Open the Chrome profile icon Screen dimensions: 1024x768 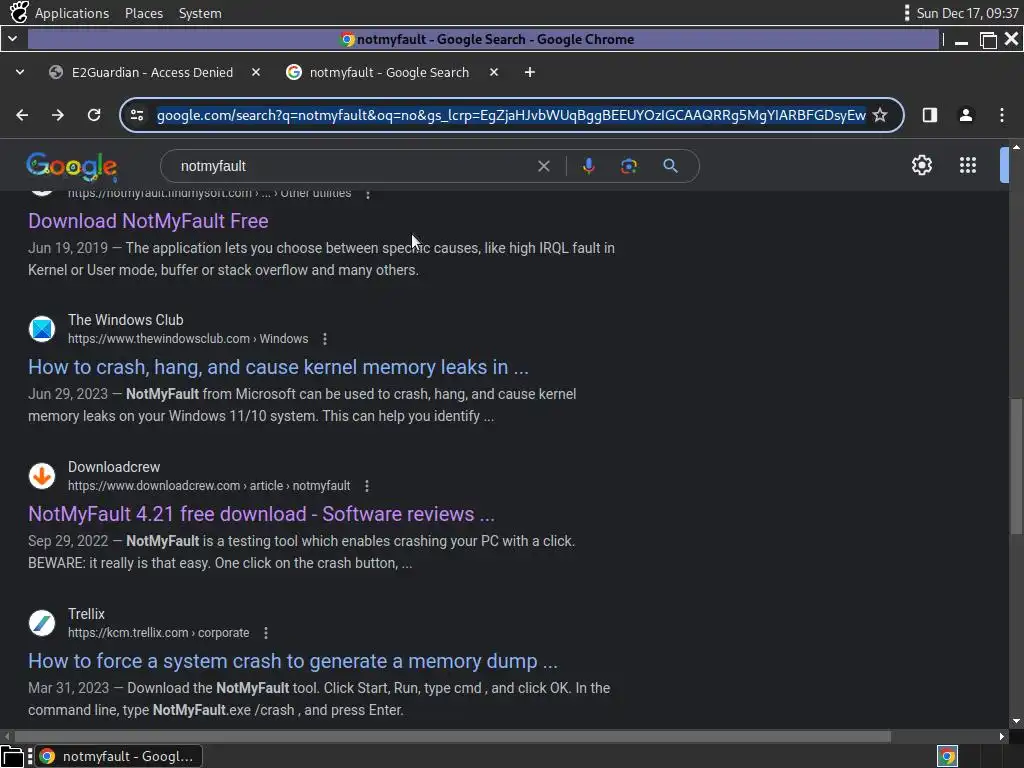pyautogui.click(x=966, y=115)
